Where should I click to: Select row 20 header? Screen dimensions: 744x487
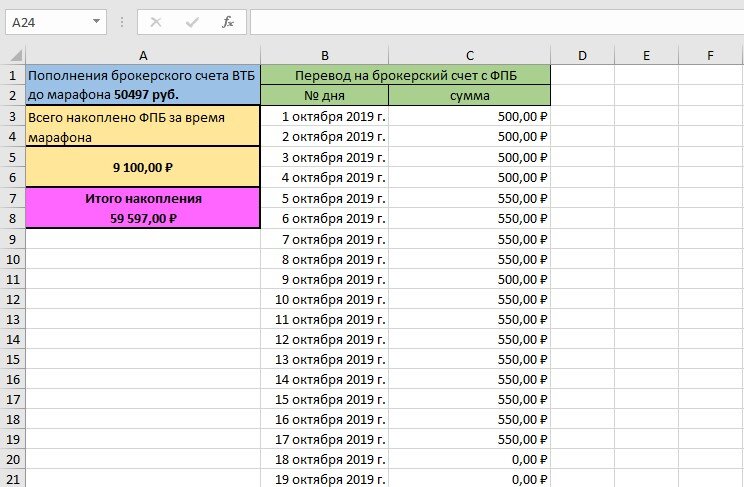(13, 459)
